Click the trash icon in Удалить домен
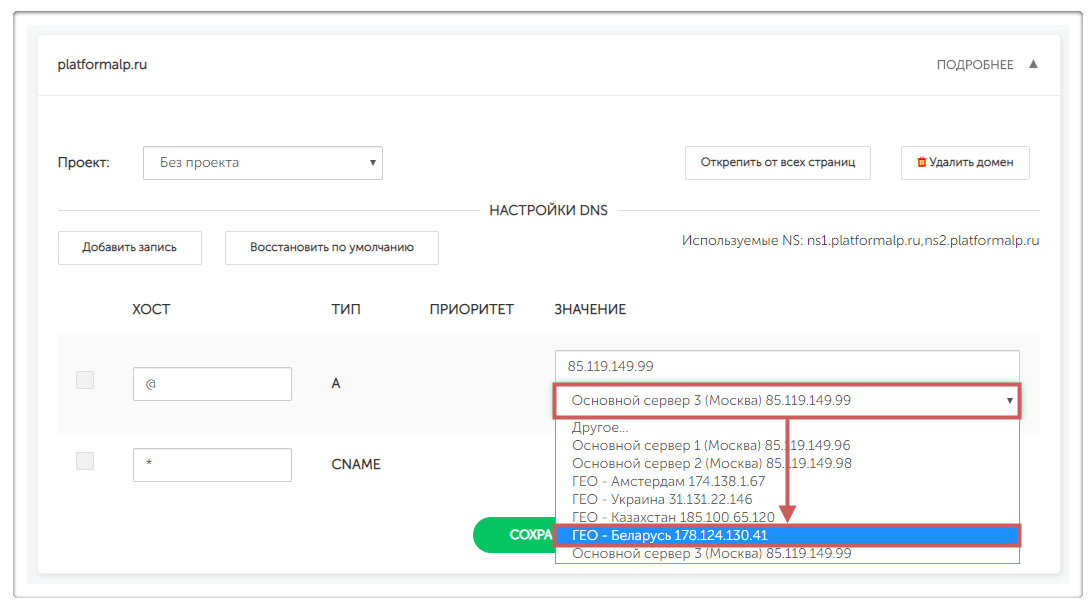This screenshot has height=604, width=1089. 921,162
